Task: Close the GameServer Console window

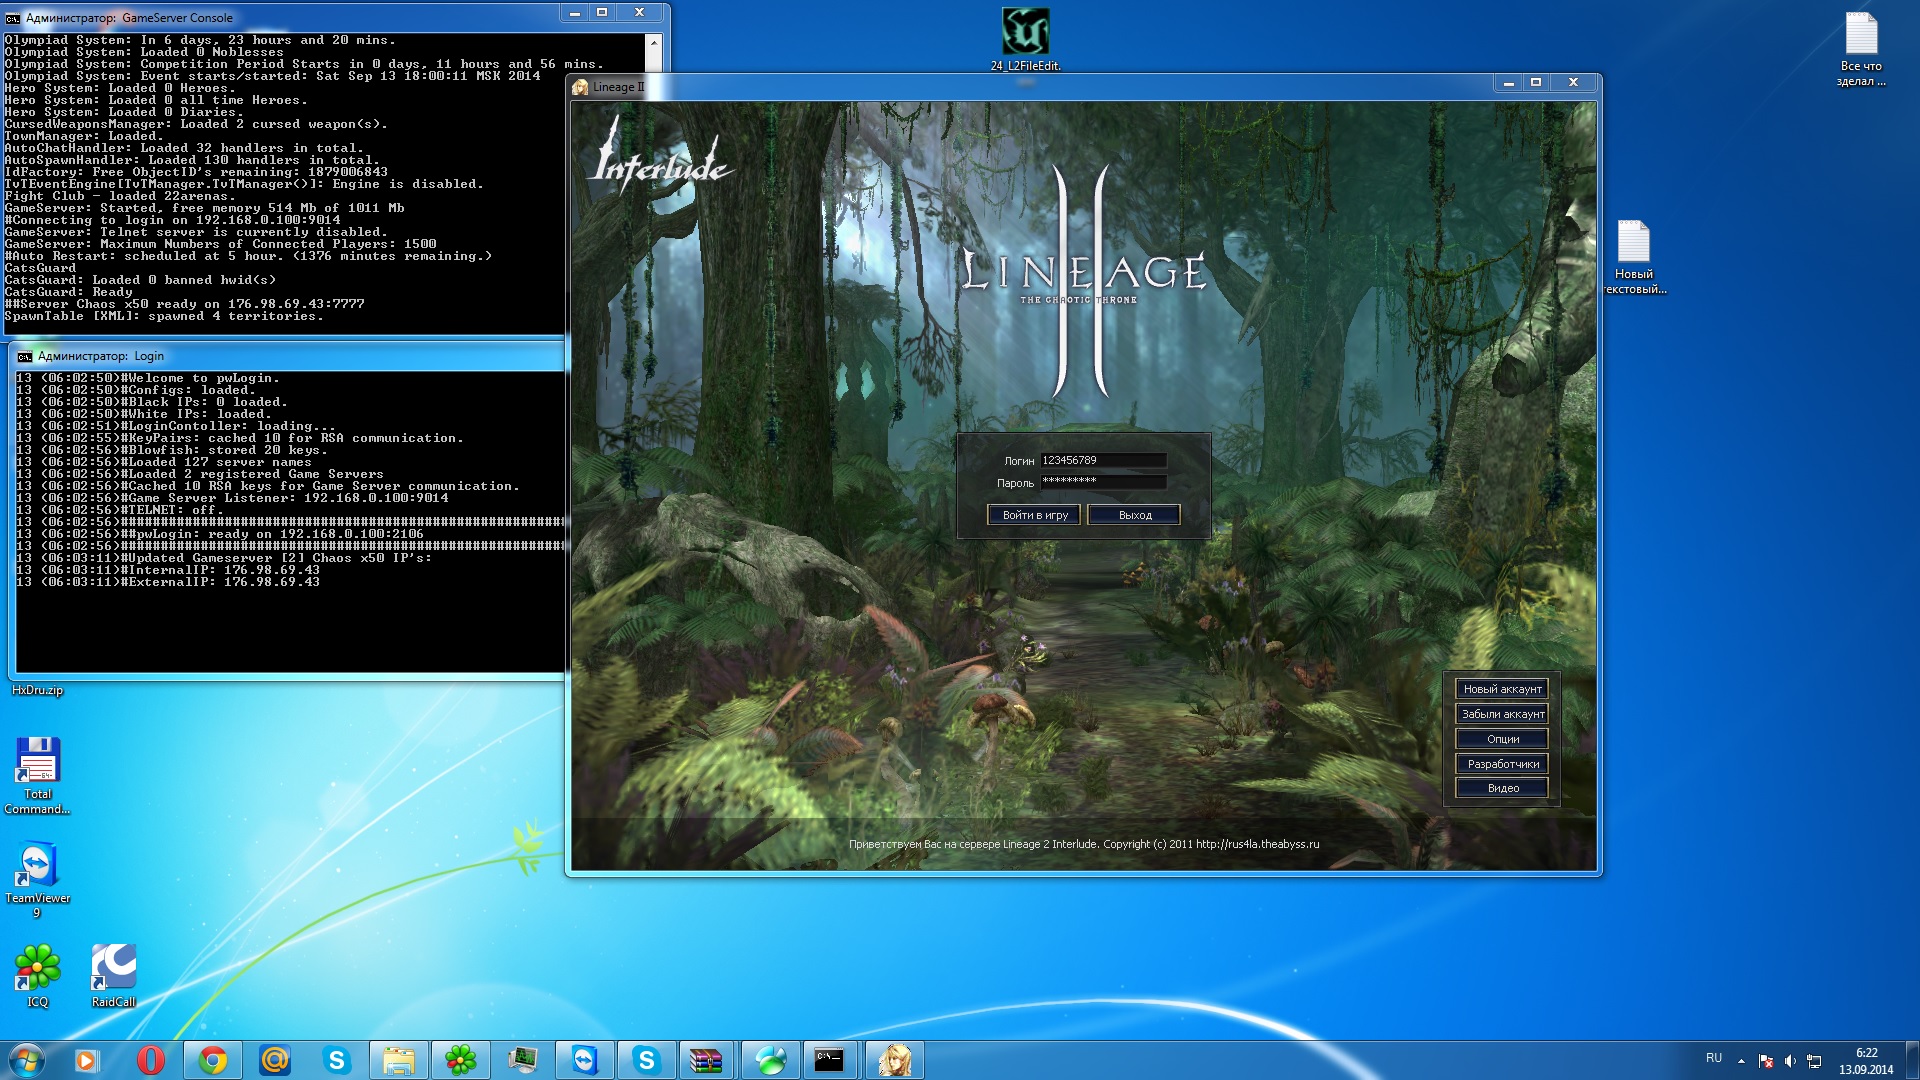Action: [x=639, y=13]
